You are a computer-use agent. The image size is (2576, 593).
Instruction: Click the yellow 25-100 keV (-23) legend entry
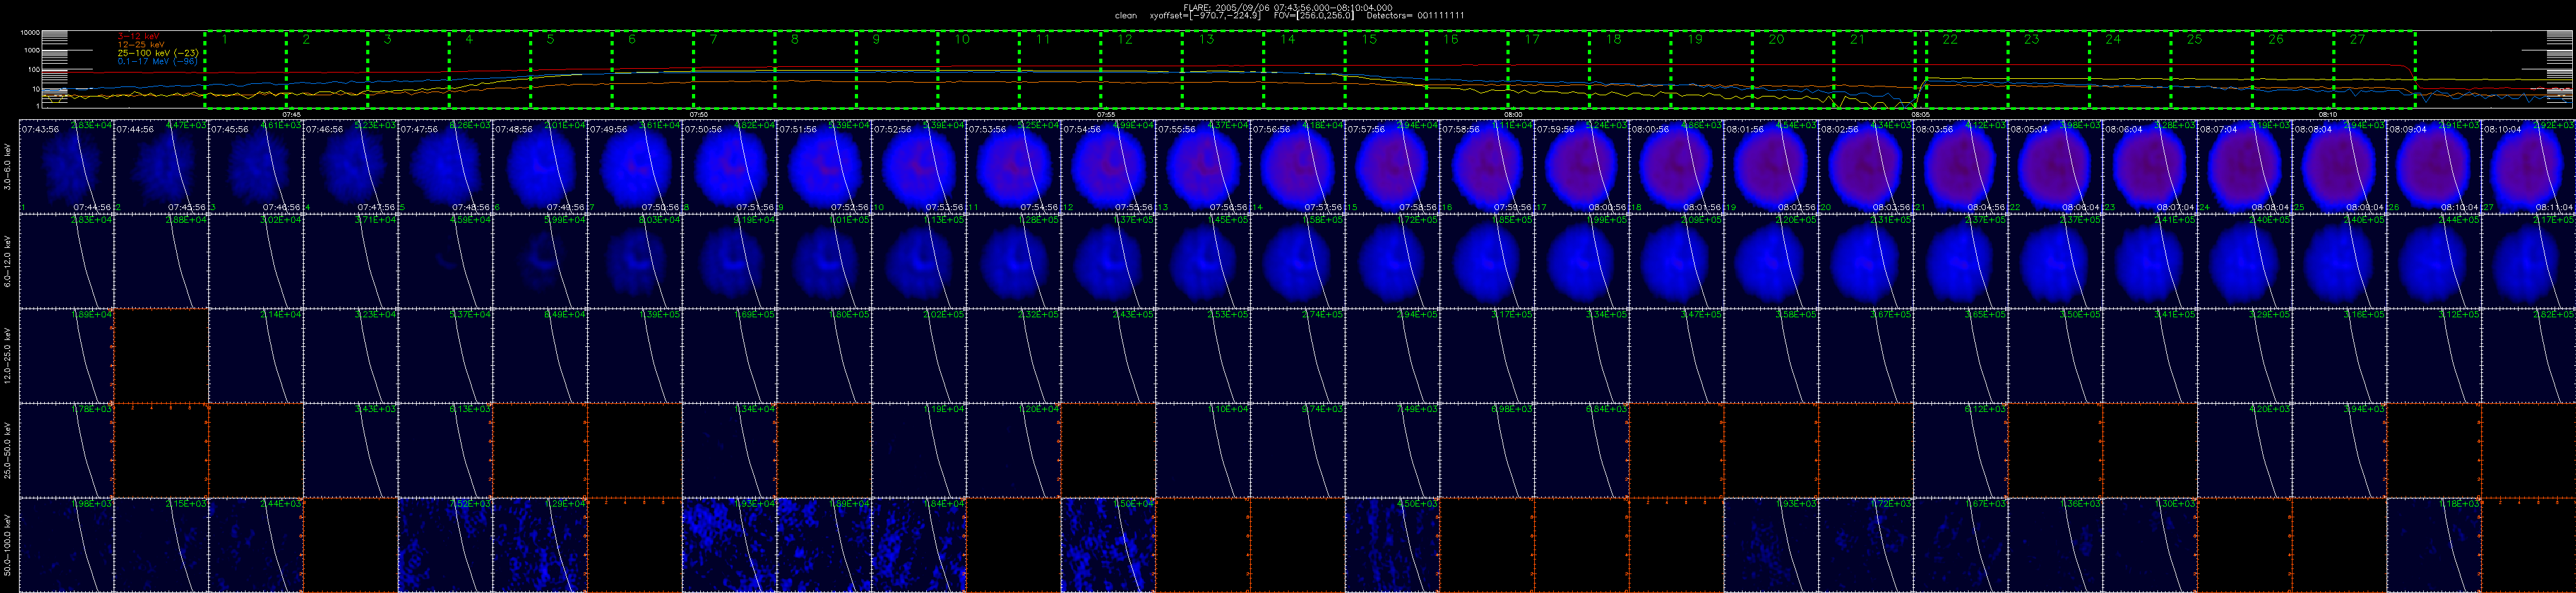[x=157, y=52]
